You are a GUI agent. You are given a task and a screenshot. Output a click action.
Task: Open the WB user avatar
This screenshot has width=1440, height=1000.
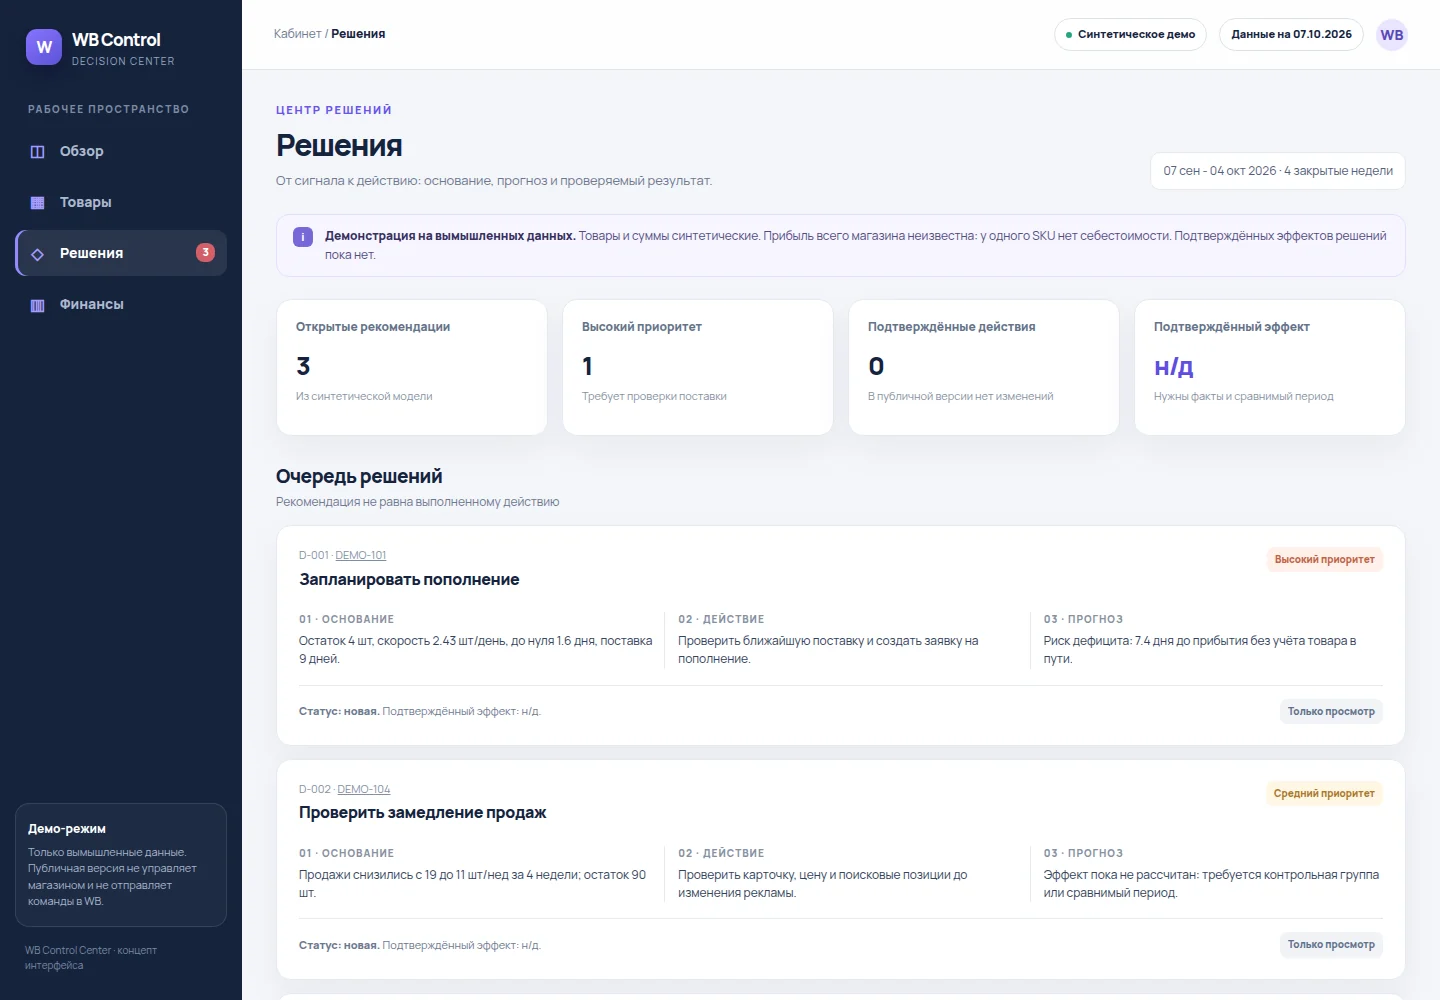pyautogui.click(x=1392, y=35)
